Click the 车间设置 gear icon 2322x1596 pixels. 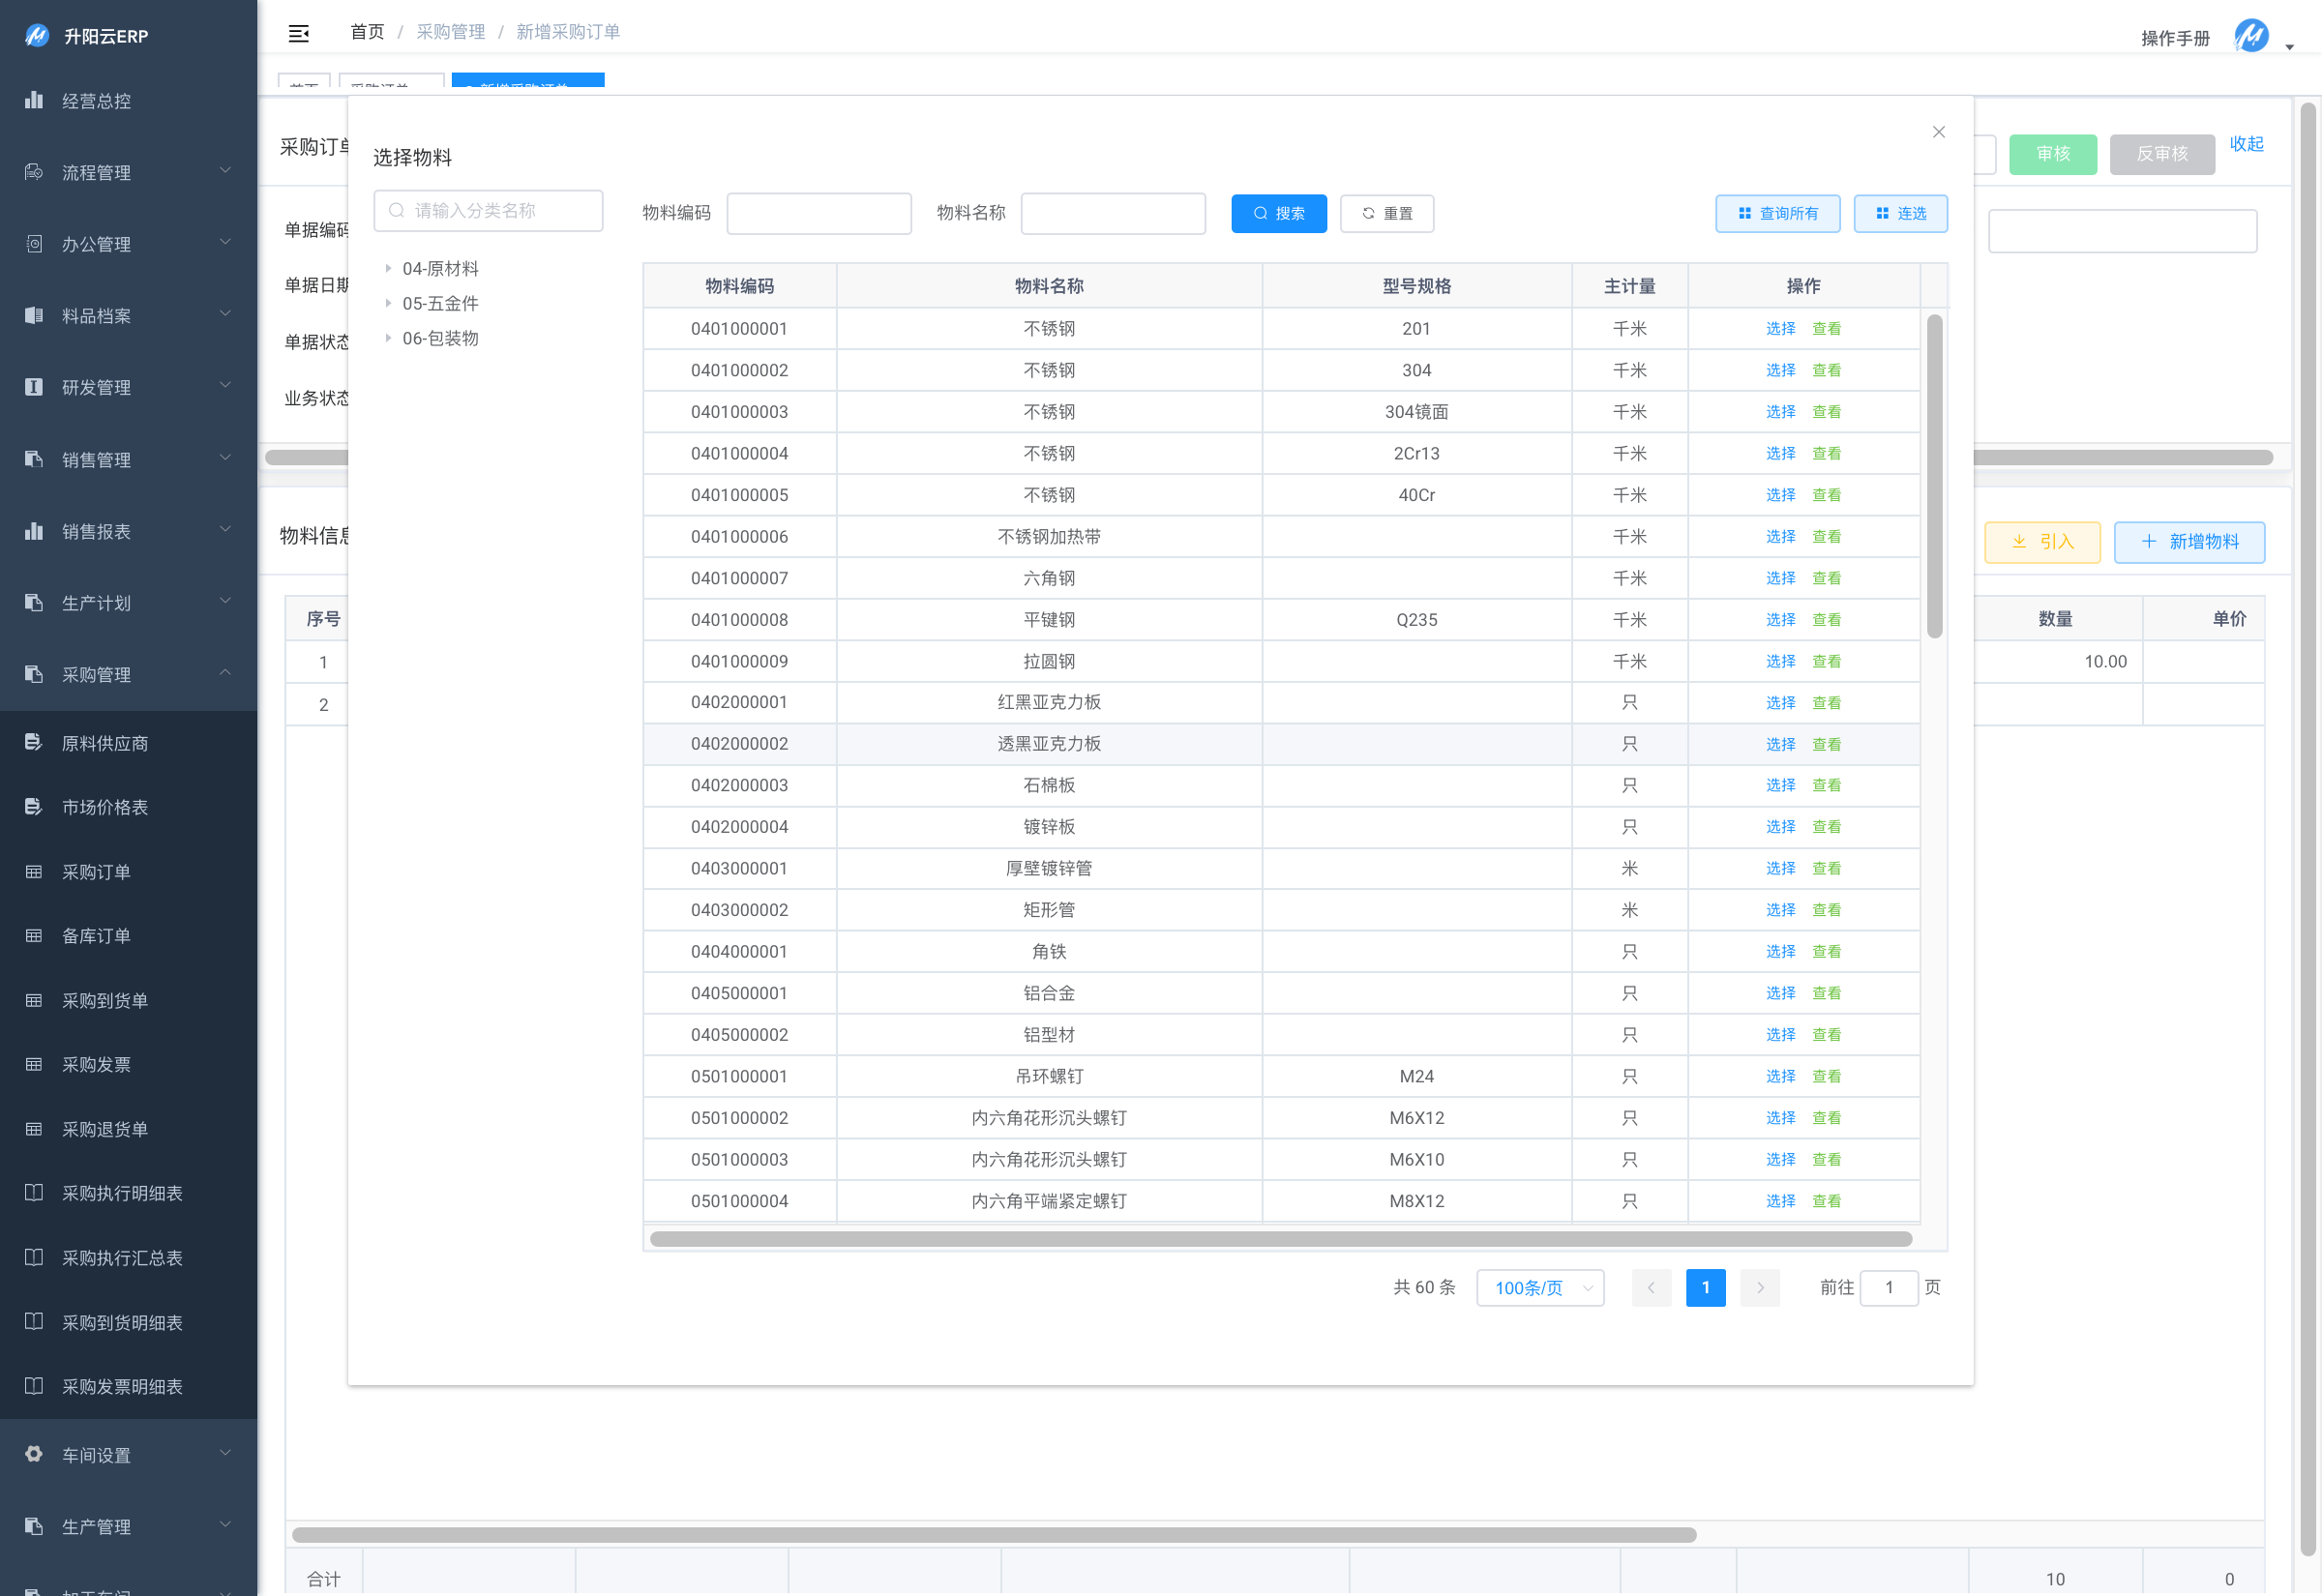(x=34, y=1454)
